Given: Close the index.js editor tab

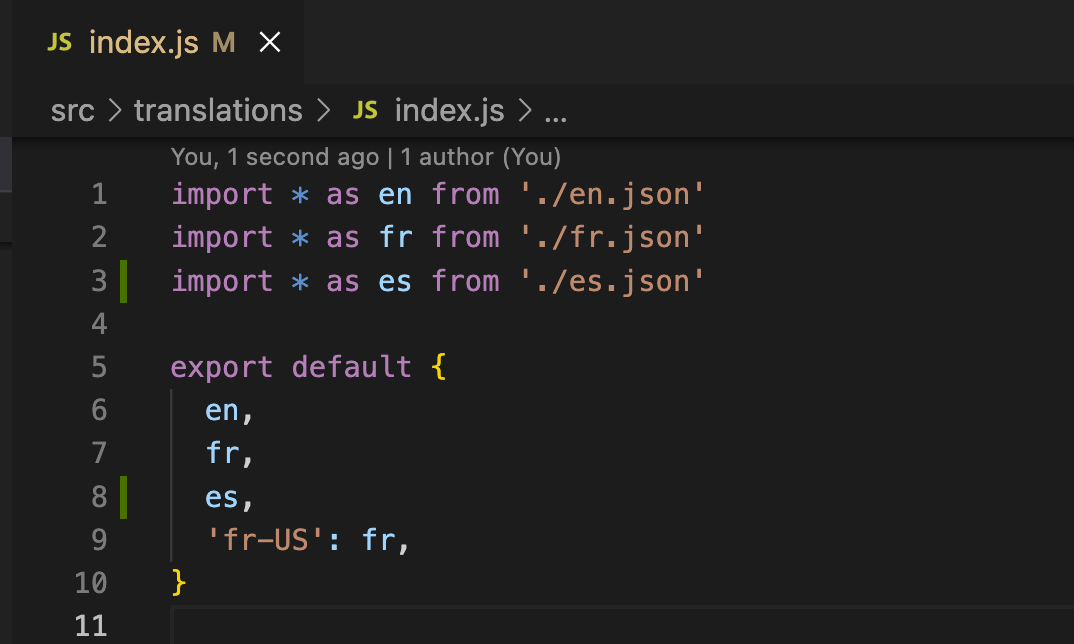Looking at the screenshot, I should pos(270,43).
